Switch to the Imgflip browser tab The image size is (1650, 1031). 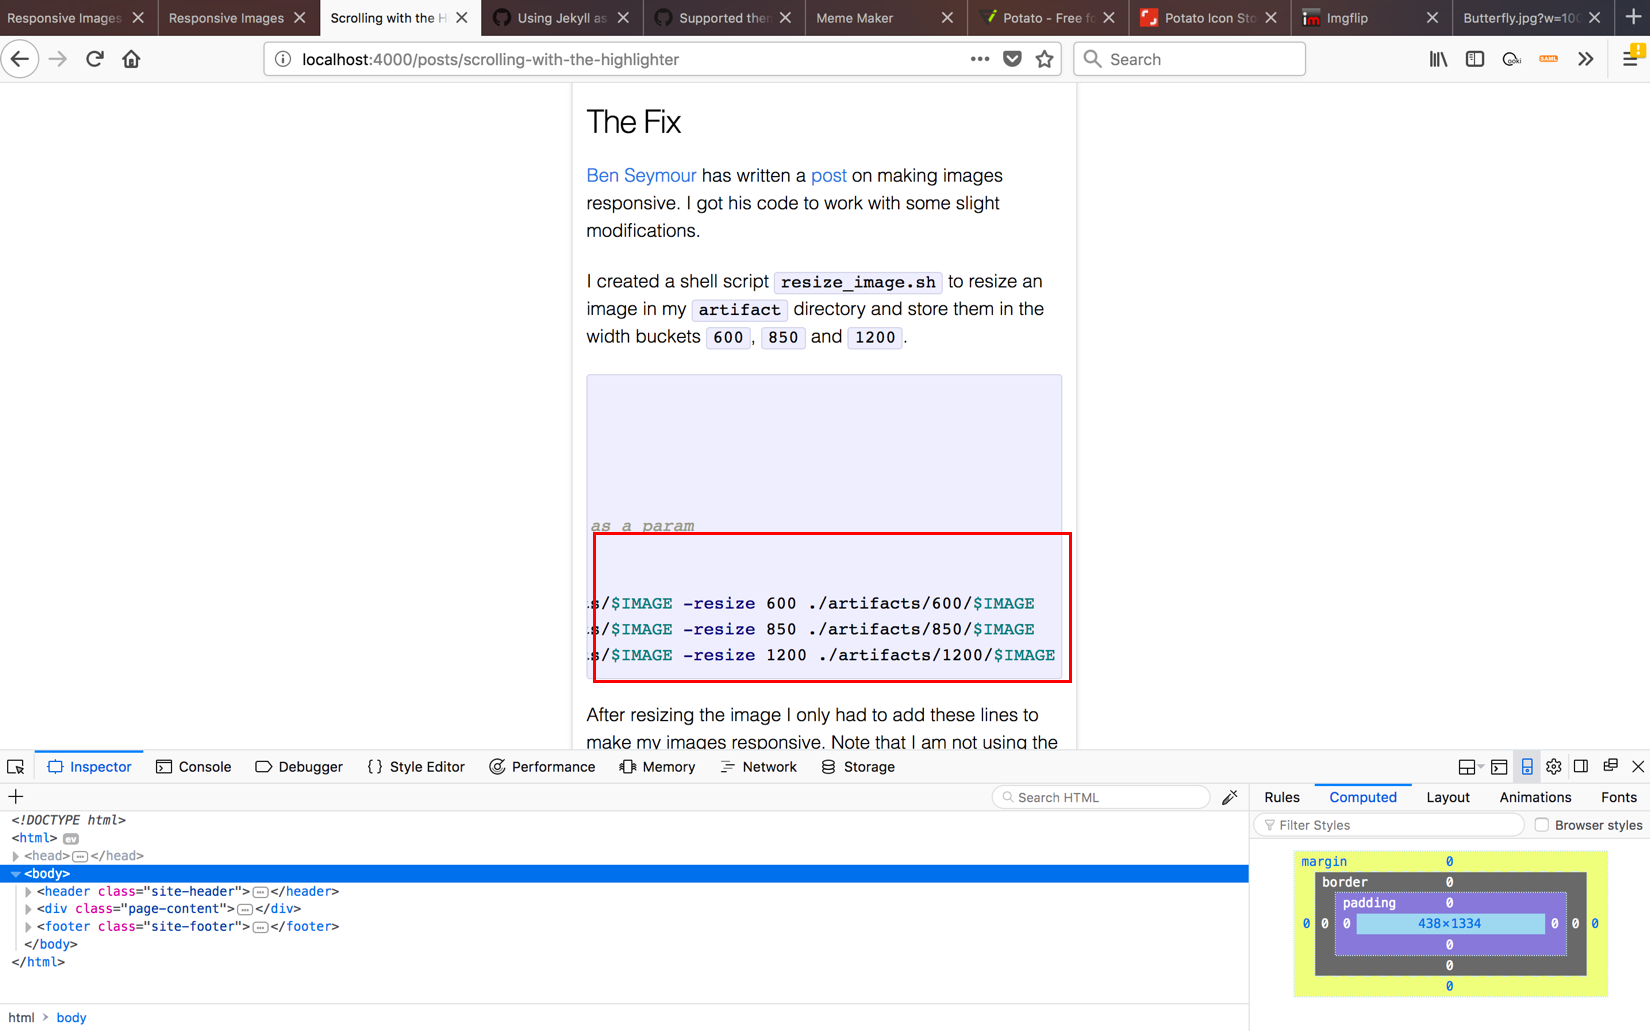click(x=1372, y=17)
